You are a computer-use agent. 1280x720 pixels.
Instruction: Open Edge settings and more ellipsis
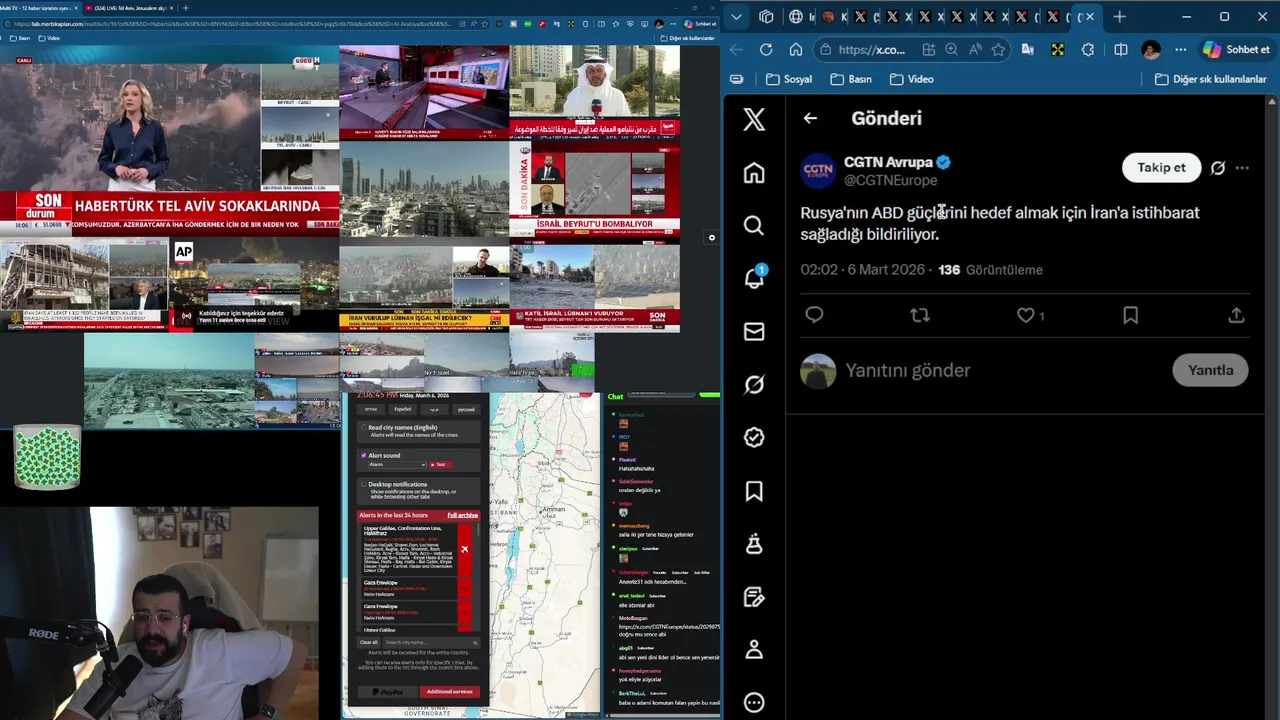[1181, 49]
